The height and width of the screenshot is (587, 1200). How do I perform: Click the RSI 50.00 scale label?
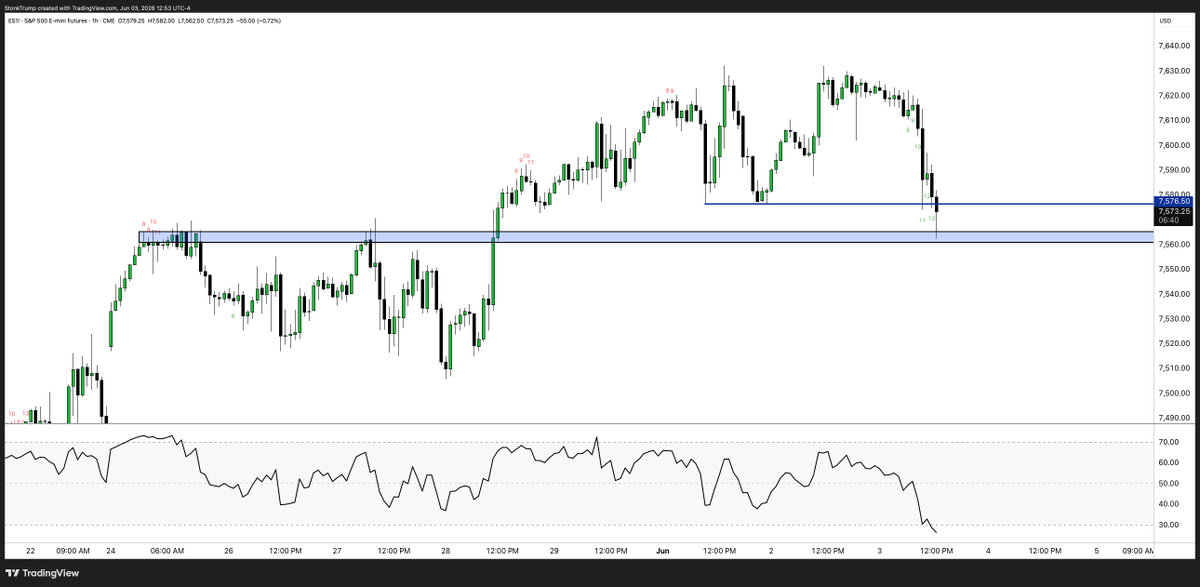pyautogui.click(x=1168, y=484)
